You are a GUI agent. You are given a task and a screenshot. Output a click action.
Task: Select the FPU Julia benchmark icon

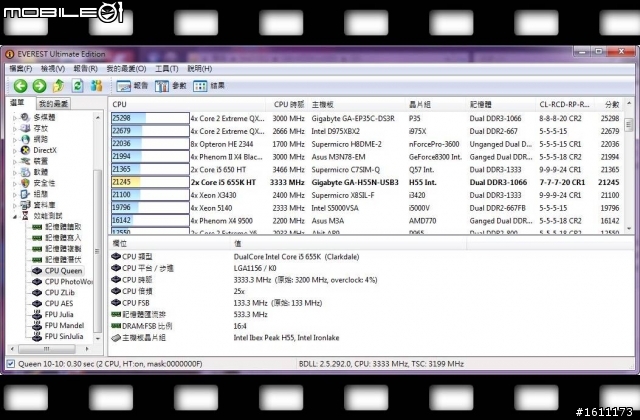tap(37, 315)
